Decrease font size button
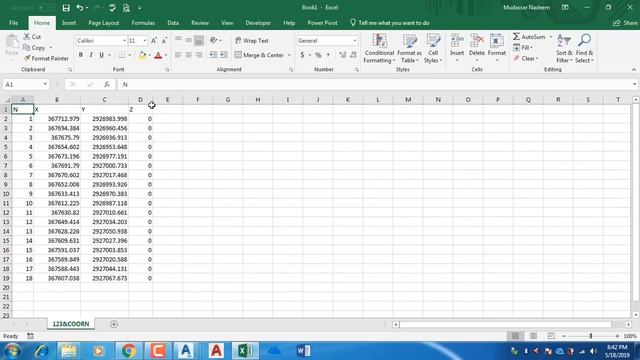Viewport: 640px width, 360px height. coord(164,41)
